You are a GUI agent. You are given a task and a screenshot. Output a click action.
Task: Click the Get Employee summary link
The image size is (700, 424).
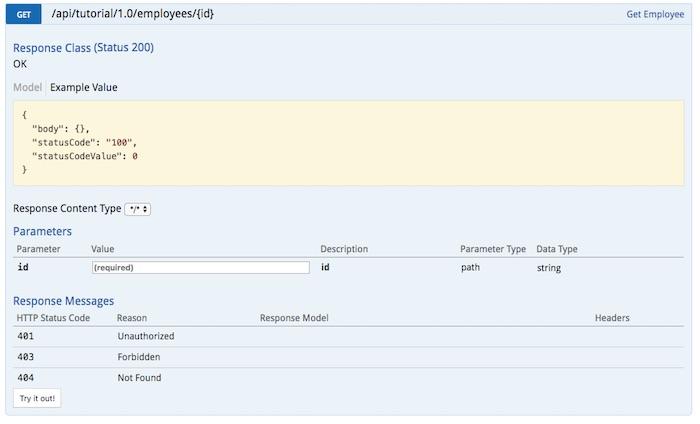[x=655, y=14]
